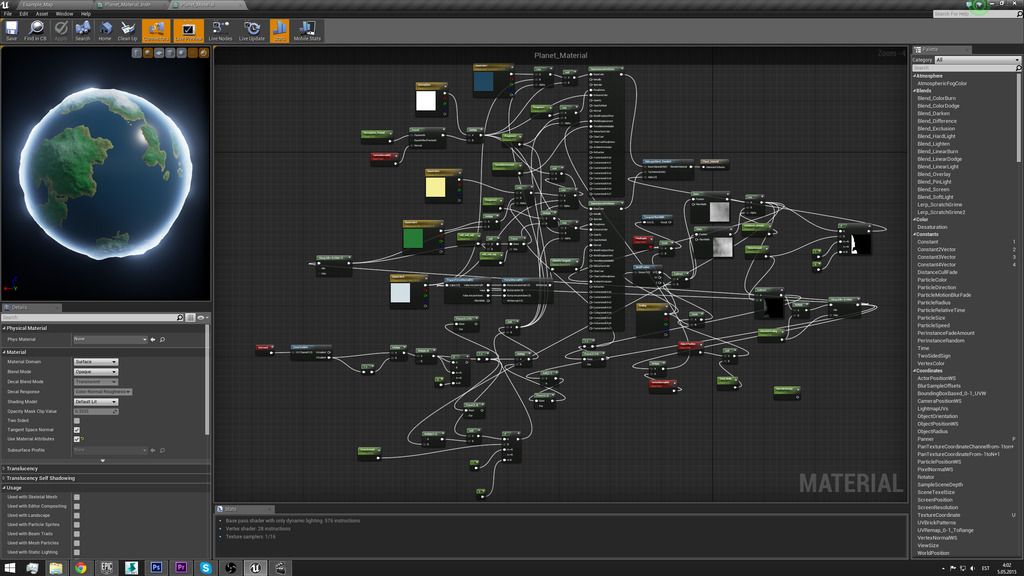The image size is (1024, 576).
Task: Select Desaturation in the Palette list
Action: point(933,227)
